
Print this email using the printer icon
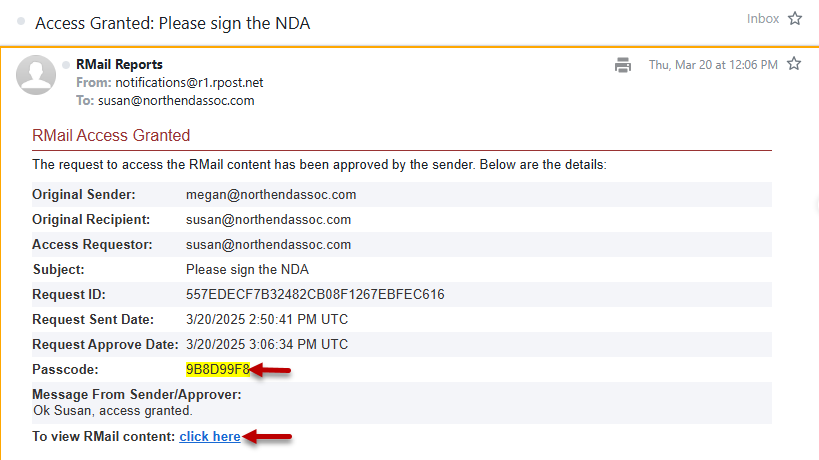623,65
